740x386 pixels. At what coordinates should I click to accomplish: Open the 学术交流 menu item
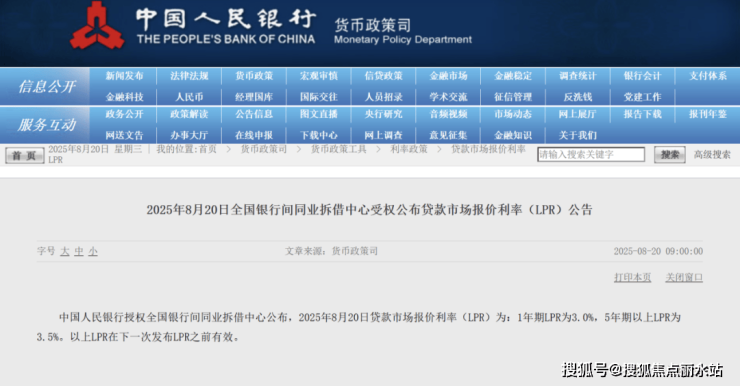click(x=448, y=97)
